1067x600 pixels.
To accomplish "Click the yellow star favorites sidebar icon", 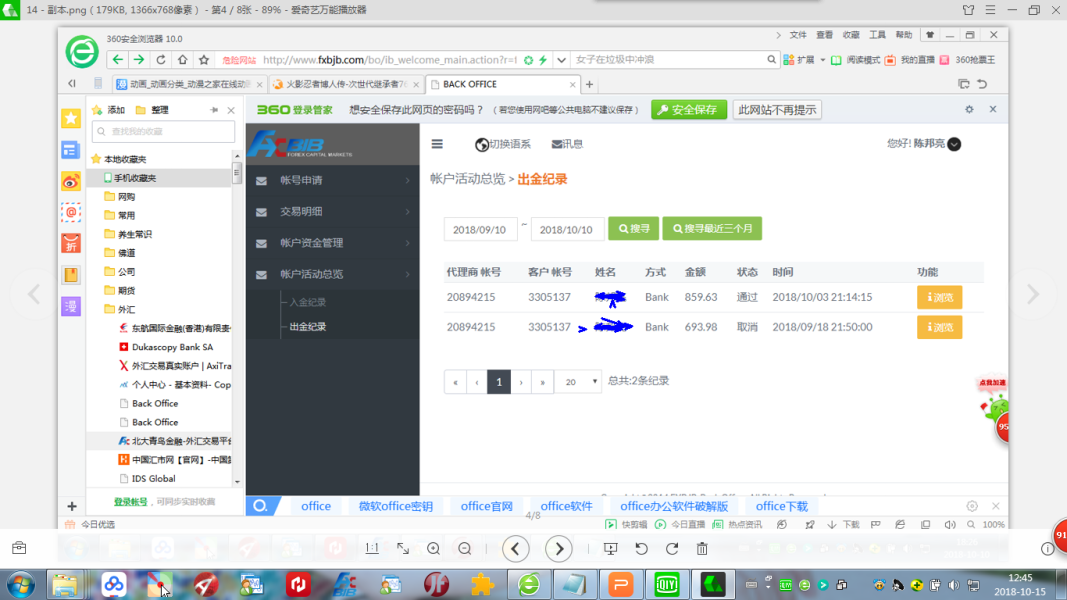I will point(71,118).
